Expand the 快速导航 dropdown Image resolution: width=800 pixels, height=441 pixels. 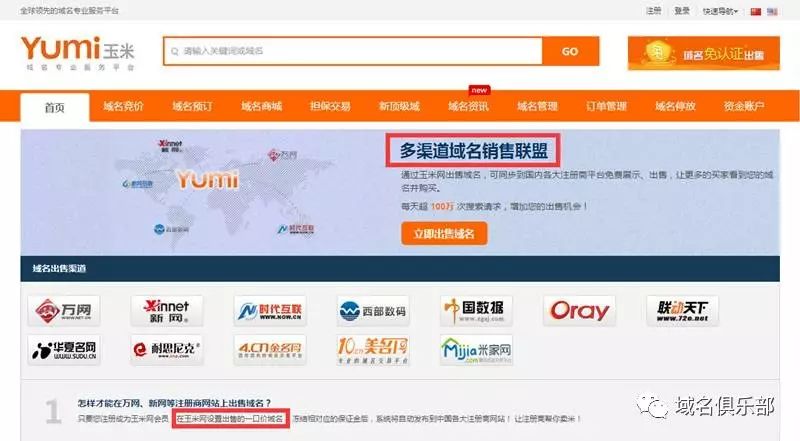[x=720, y=11]
